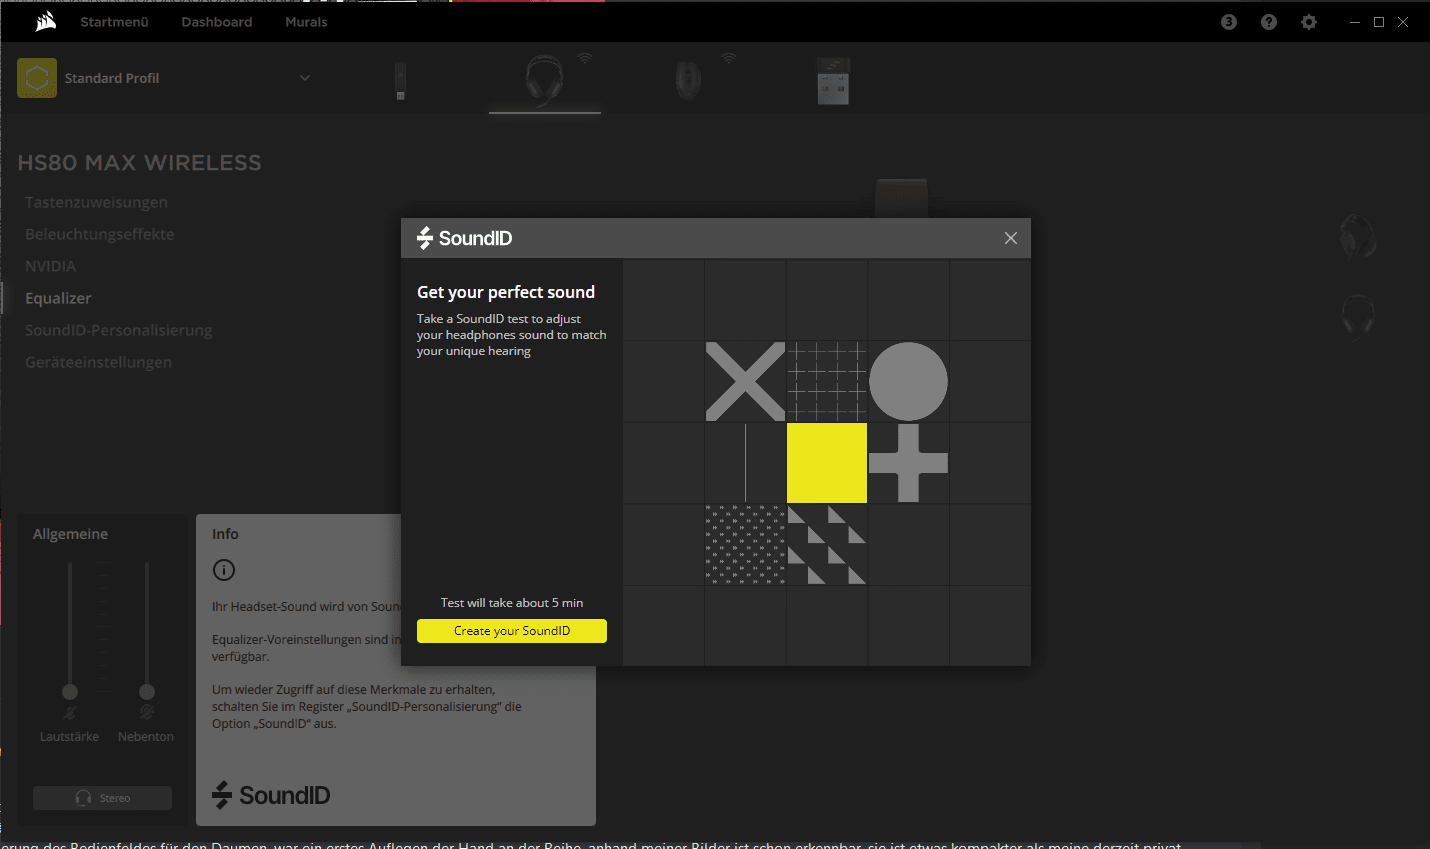Screen dimensions: 1430x849
Task: Toggle mute icon under Lautstärke slider
Action: (70, 713)
